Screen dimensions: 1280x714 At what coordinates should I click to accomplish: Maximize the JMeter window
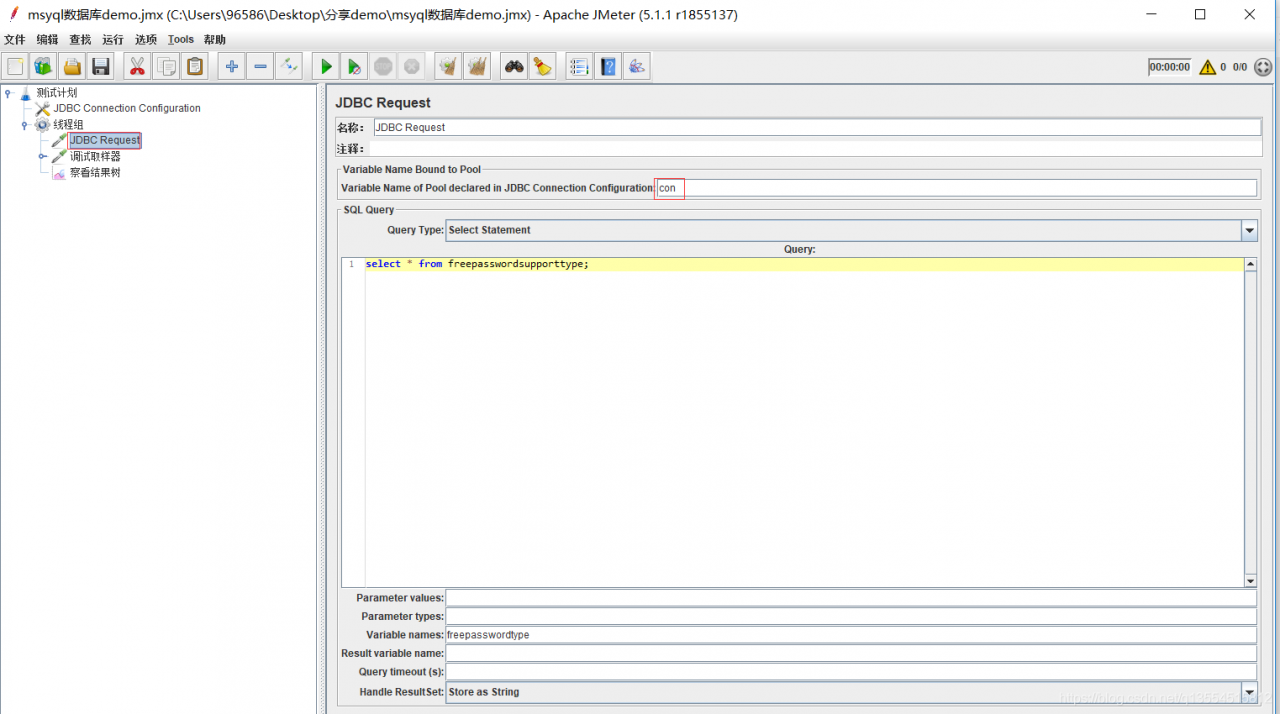pos(1200,14)
